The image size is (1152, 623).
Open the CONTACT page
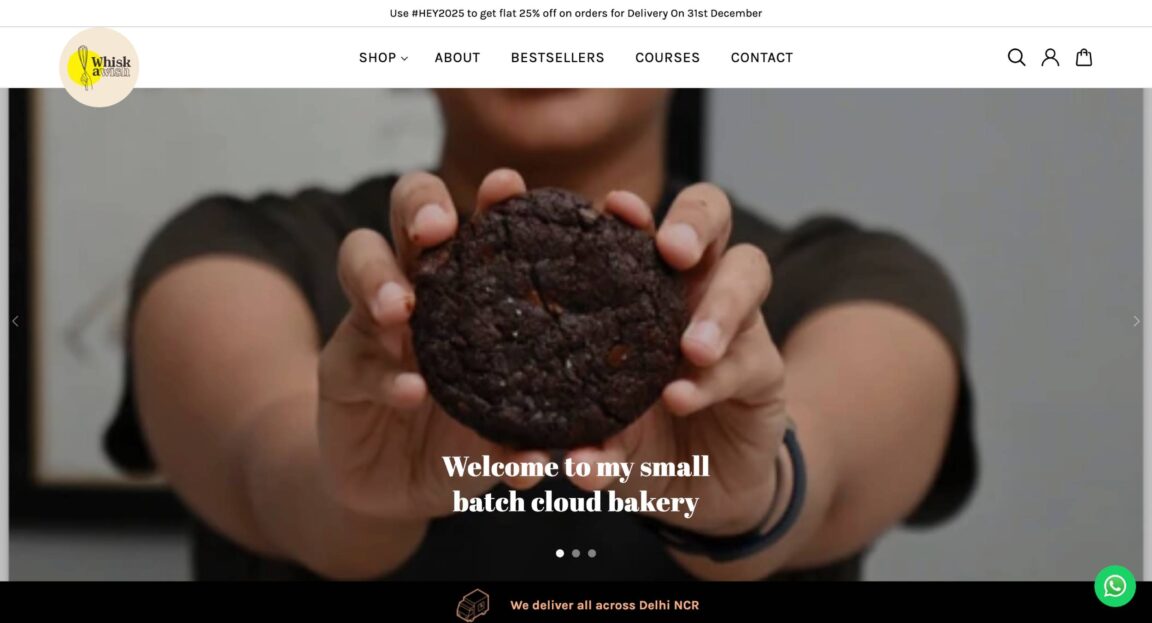click(x=762, y=57)
